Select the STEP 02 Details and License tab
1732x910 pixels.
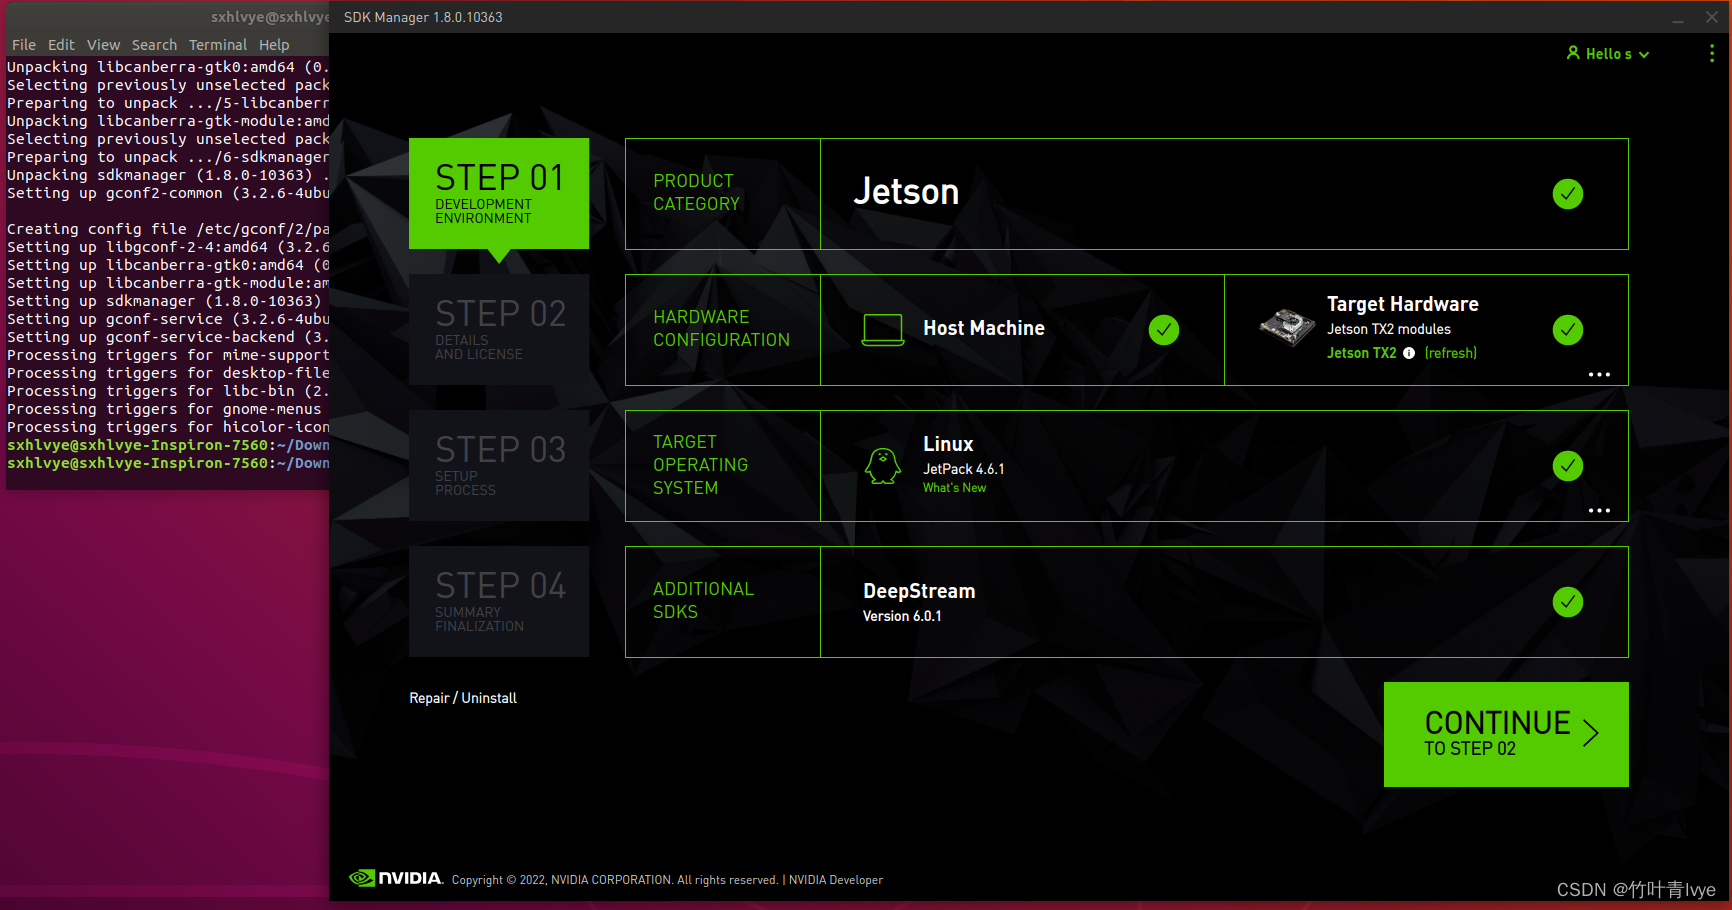pyautogui.click(x=499, y=330)
